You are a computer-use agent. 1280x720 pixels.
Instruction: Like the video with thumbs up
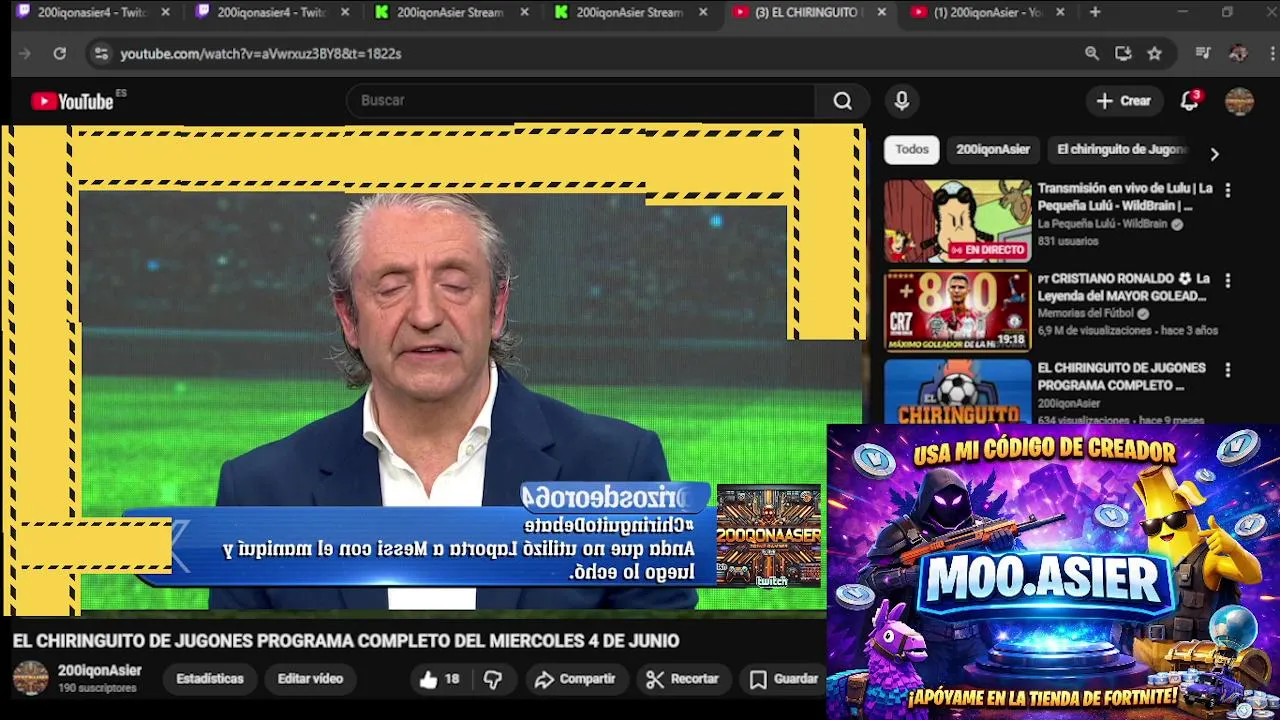[x=439, y=679]
